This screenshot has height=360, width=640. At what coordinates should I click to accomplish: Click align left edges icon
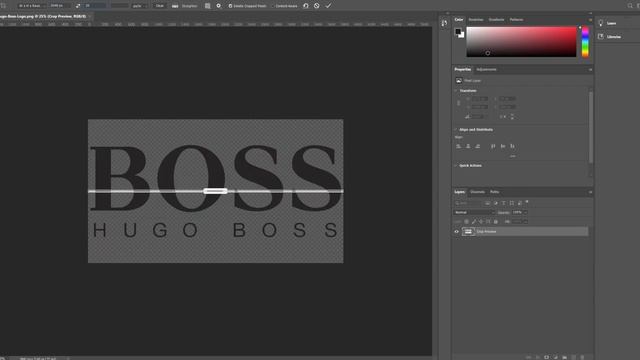pyautogui.click(x=458, y=146)
